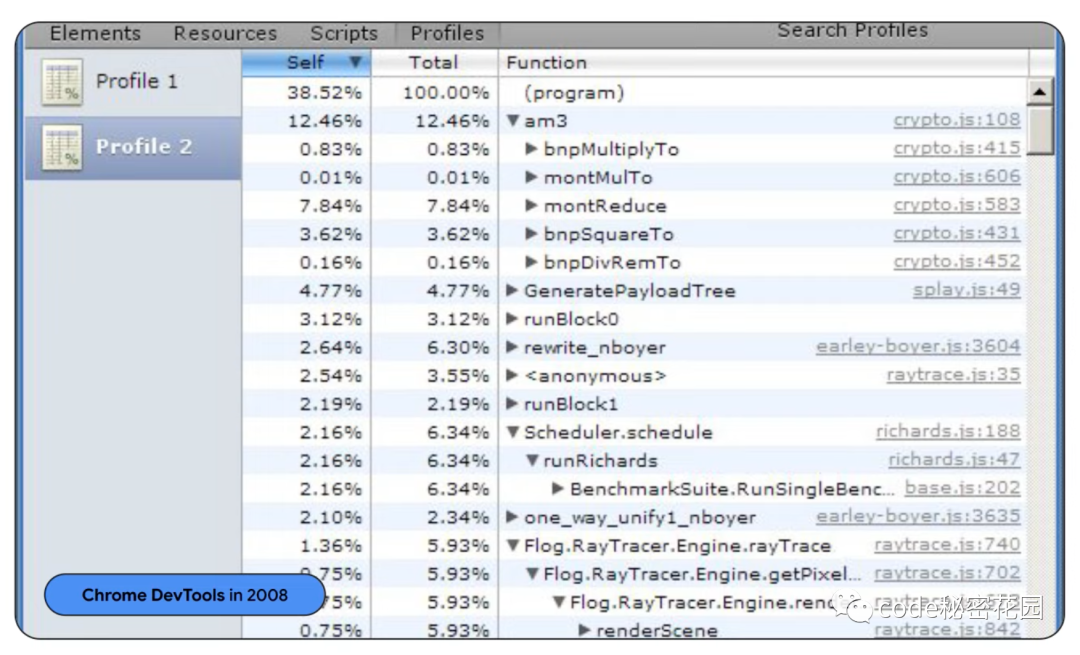Viewport: 1080px width, 655px height.
Task: Sort by the Self column header
Action: (x=306, y=63)
